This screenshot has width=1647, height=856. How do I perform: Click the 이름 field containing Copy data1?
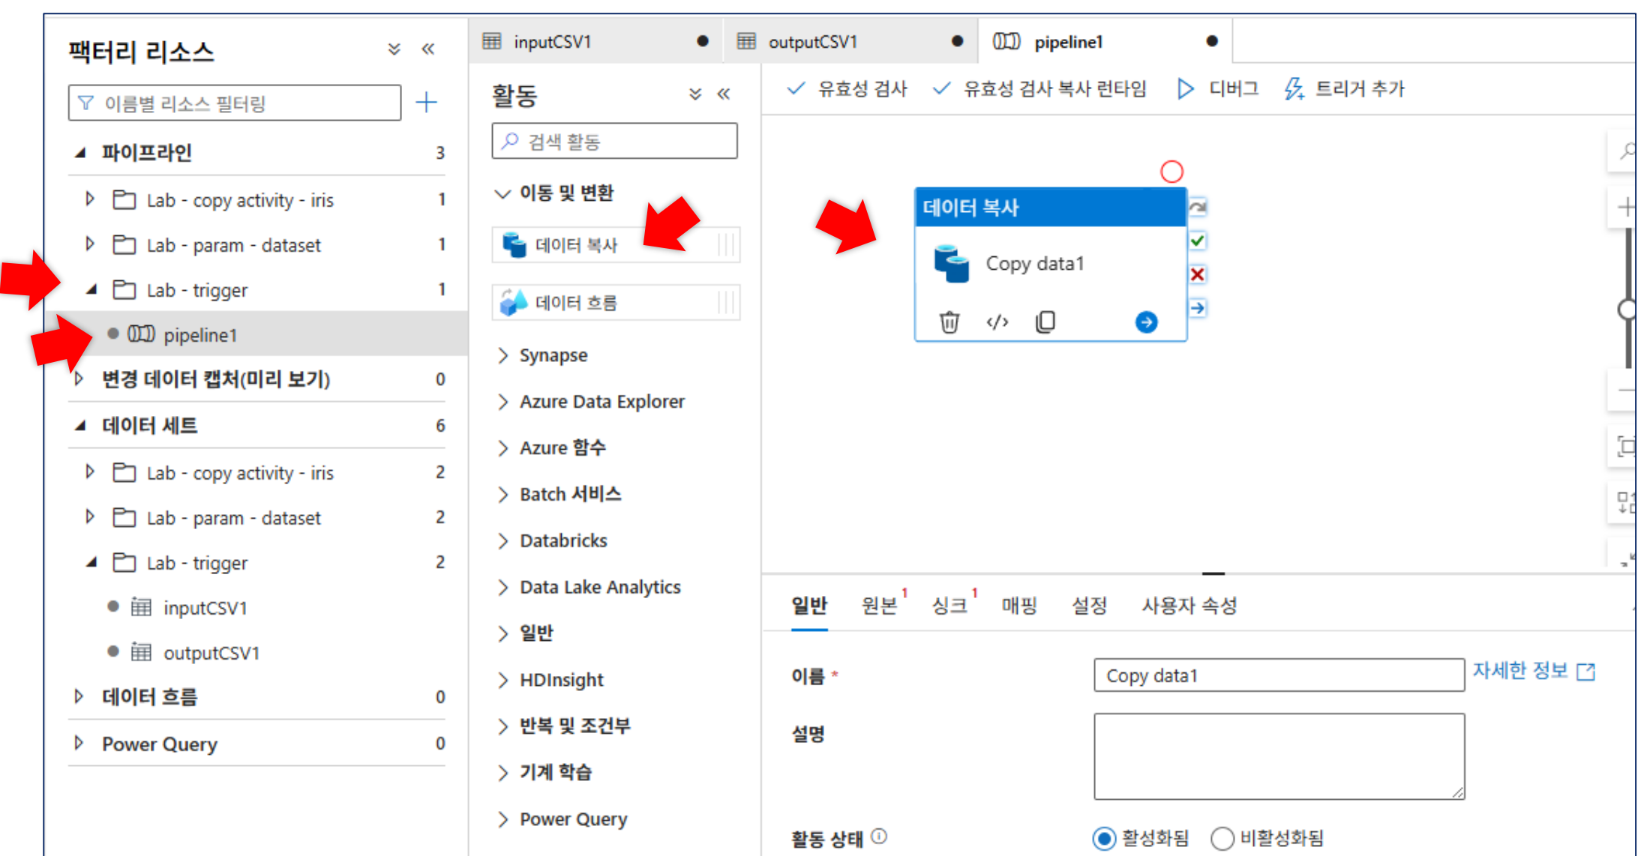pos(1279,675)
